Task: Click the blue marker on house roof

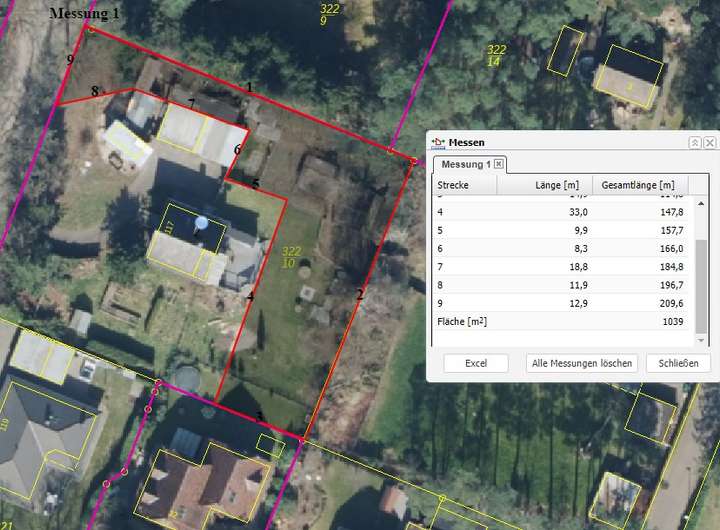Action: pyautogui.click(x=202, y=223)
